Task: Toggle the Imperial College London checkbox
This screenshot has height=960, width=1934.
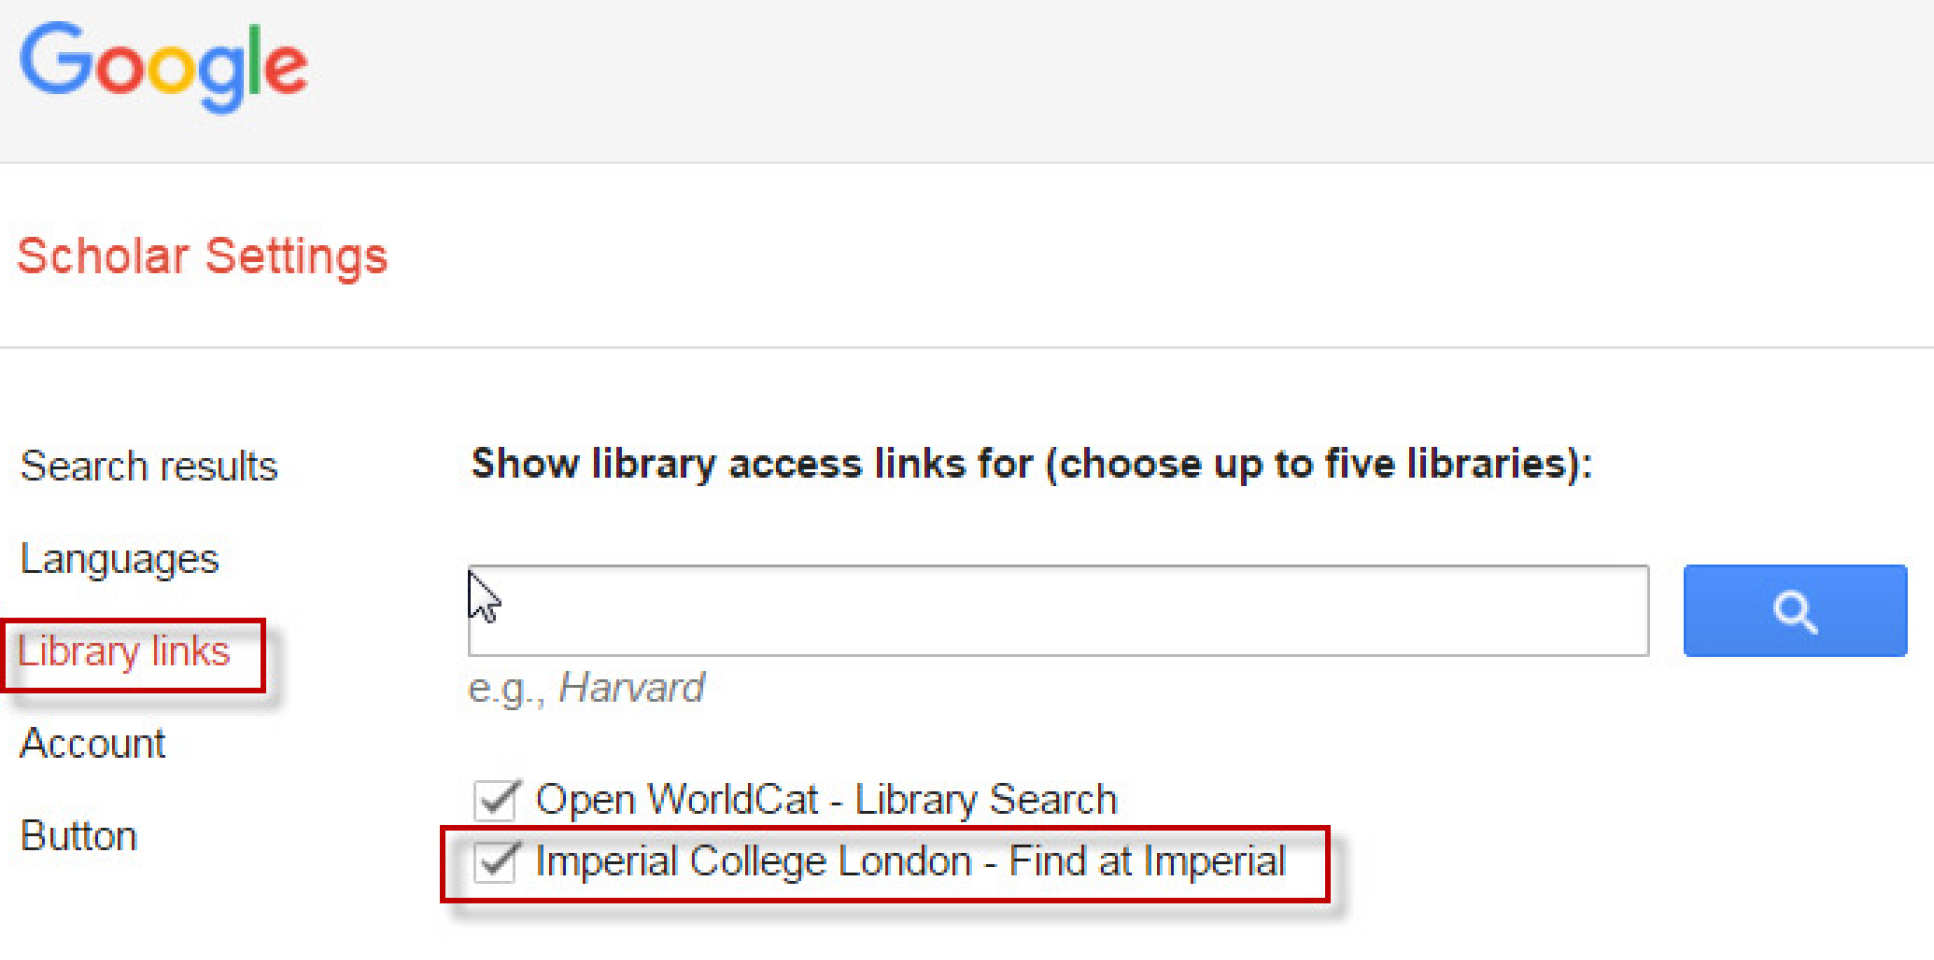Action: pyautogui.click(x=496, y=861)
